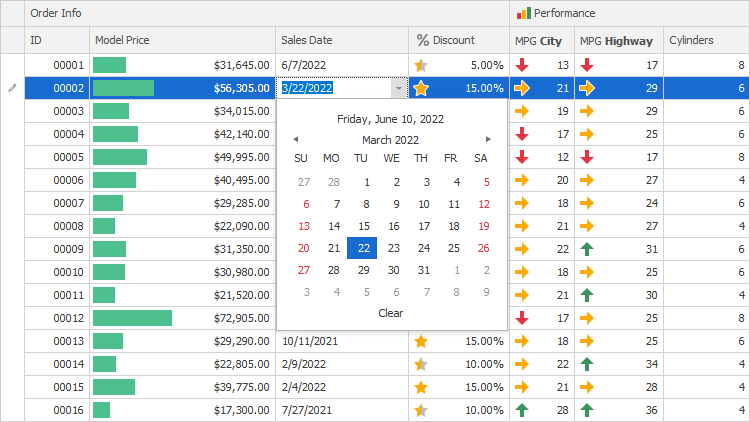Go to next month in calendar
This screenshot has height=422, width=750.
[488, 140]
